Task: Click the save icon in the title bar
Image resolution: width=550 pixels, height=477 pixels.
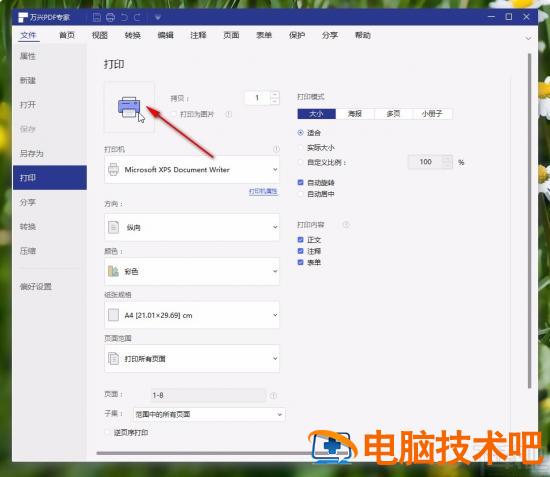Action: click(x=97, y=17)
